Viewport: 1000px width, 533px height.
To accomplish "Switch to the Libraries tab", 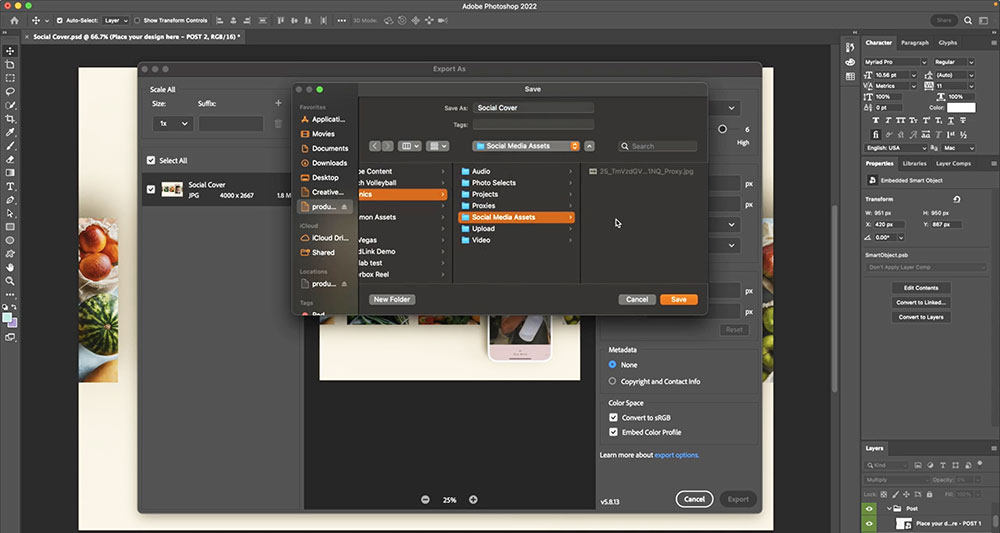I will click(914, 163).
